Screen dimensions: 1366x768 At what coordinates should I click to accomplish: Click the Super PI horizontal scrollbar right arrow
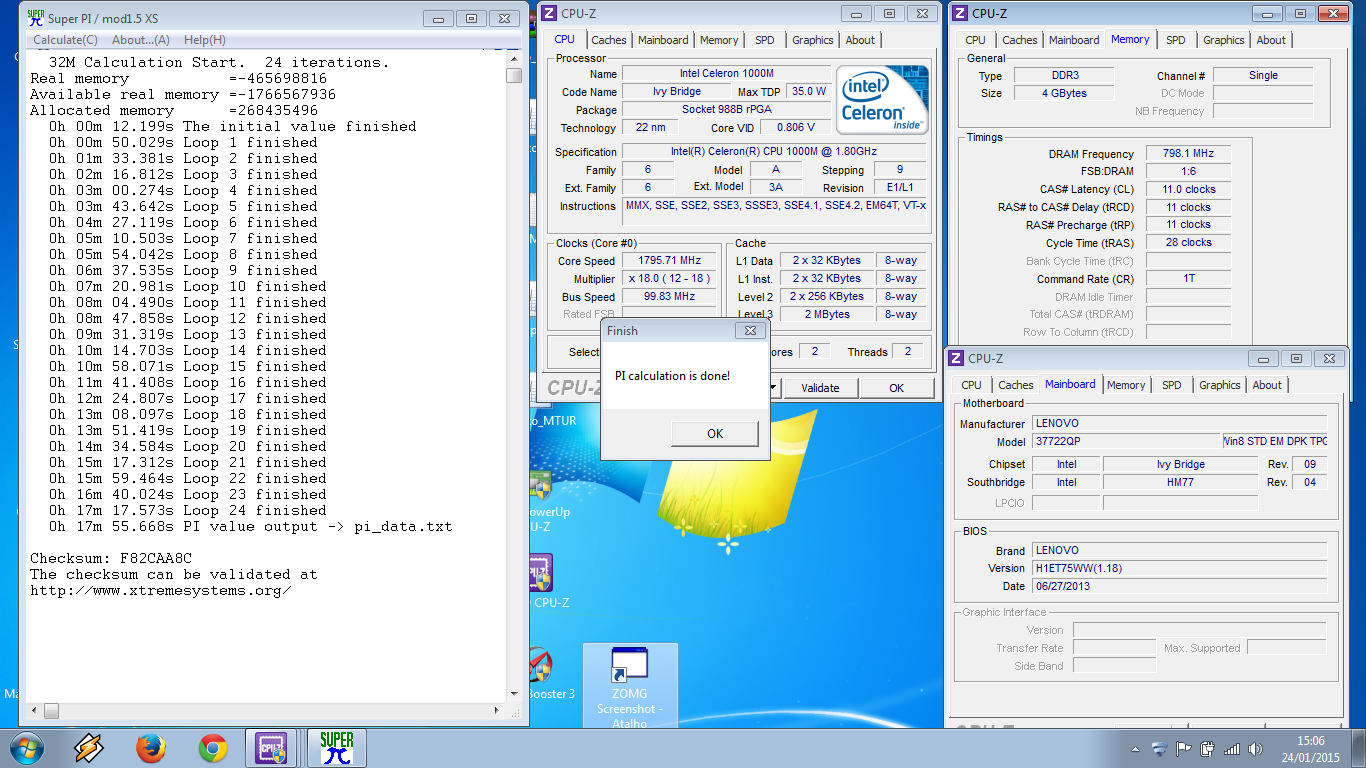(x=498, y=711)
